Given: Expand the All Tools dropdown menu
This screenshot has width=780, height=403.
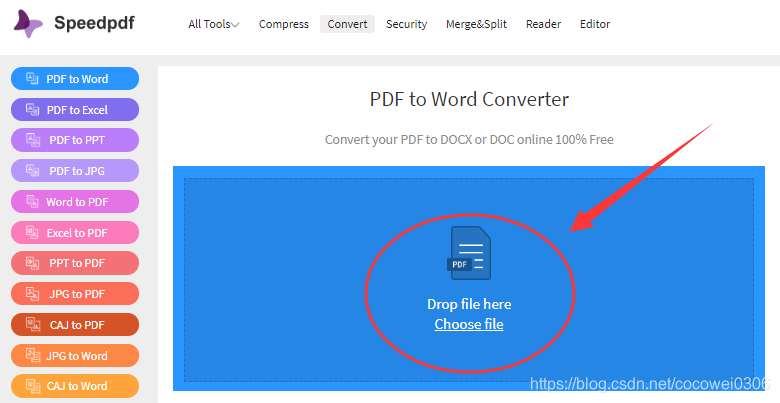Looking at the screenshot, I should [x=213, y=24].
